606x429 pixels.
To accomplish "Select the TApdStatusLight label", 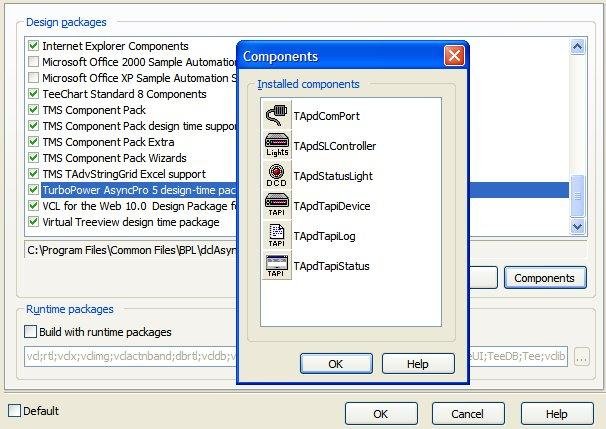I will pos(333,176).
